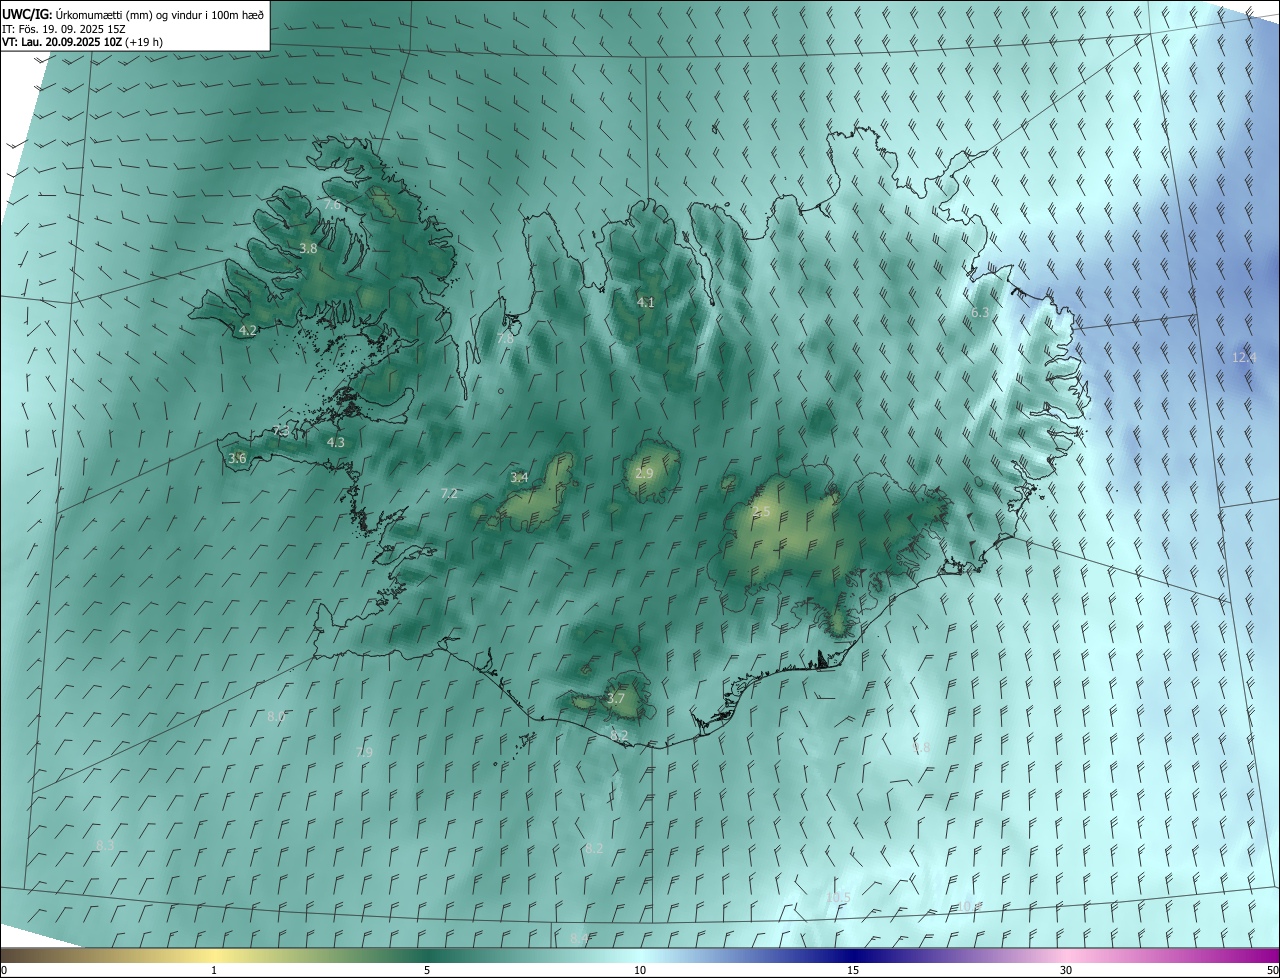Click the 6.3 value label
The height and width of the screenshot is (978, 1280).
980,312
